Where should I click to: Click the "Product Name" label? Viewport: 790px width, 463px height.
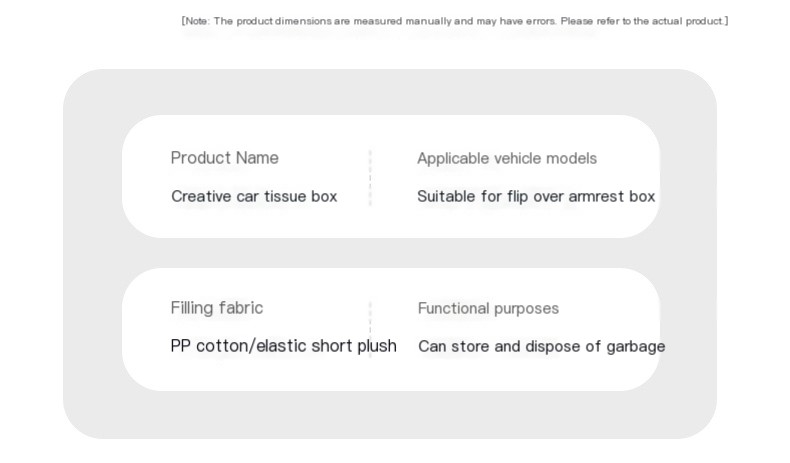point(225,158)
